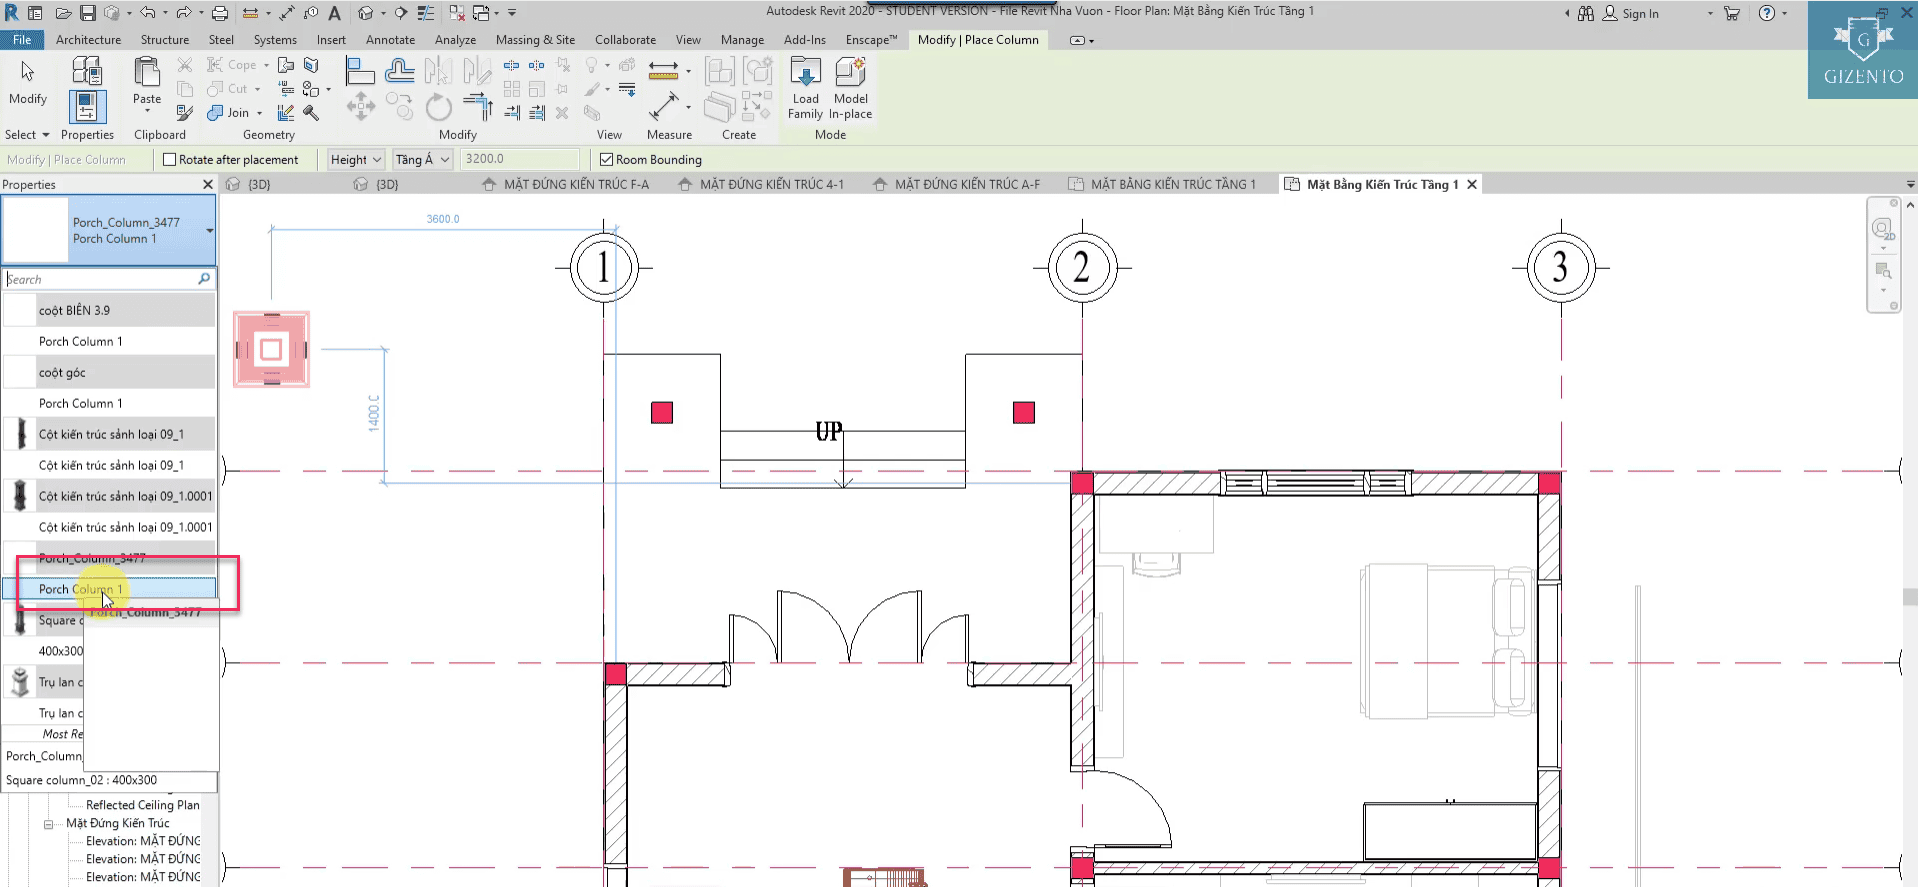Click the Offset tool icon
The height and width of the screenshot is (887, 1918).
pyautogui.click(x=400, y=70)
